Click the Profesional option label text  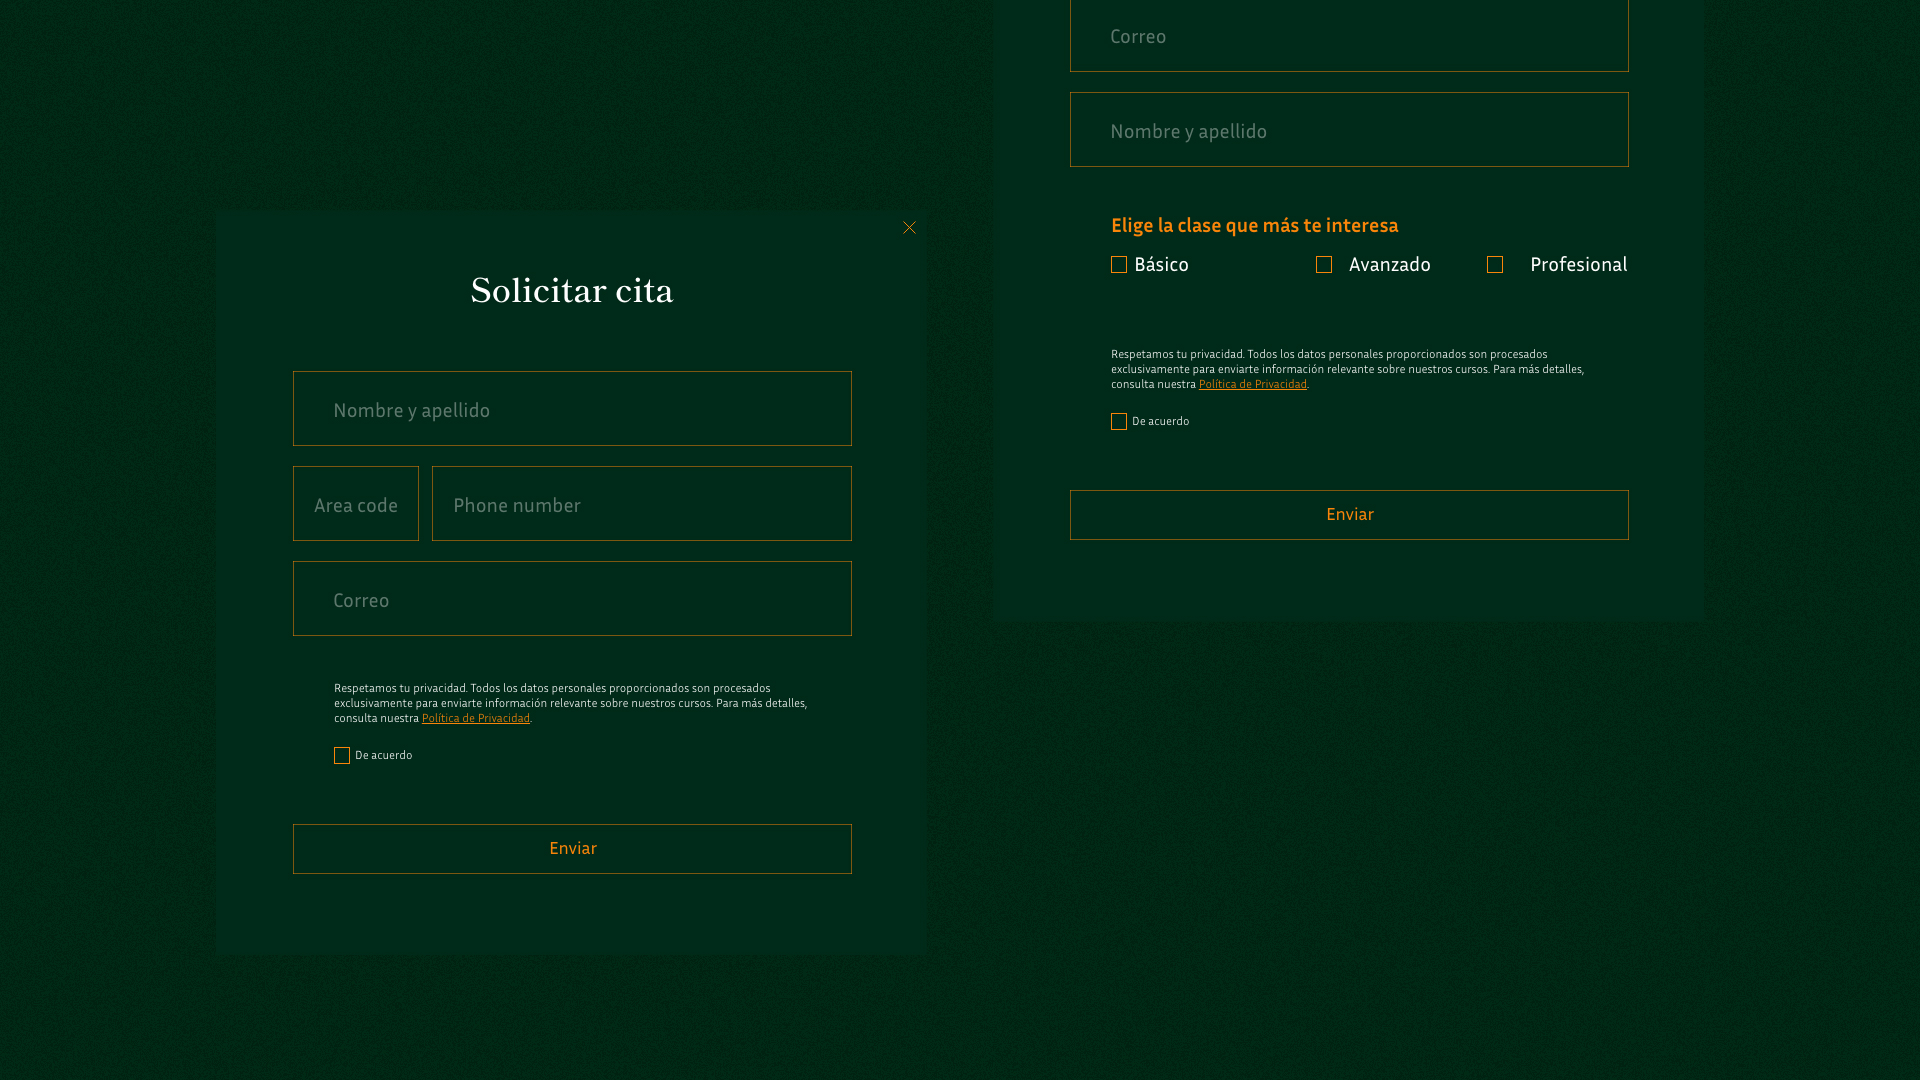coord(1578,264)
